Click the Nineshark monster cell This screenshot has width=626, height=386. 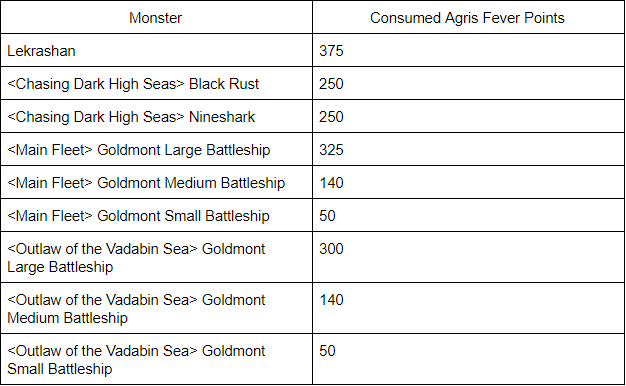pos(156,117)
